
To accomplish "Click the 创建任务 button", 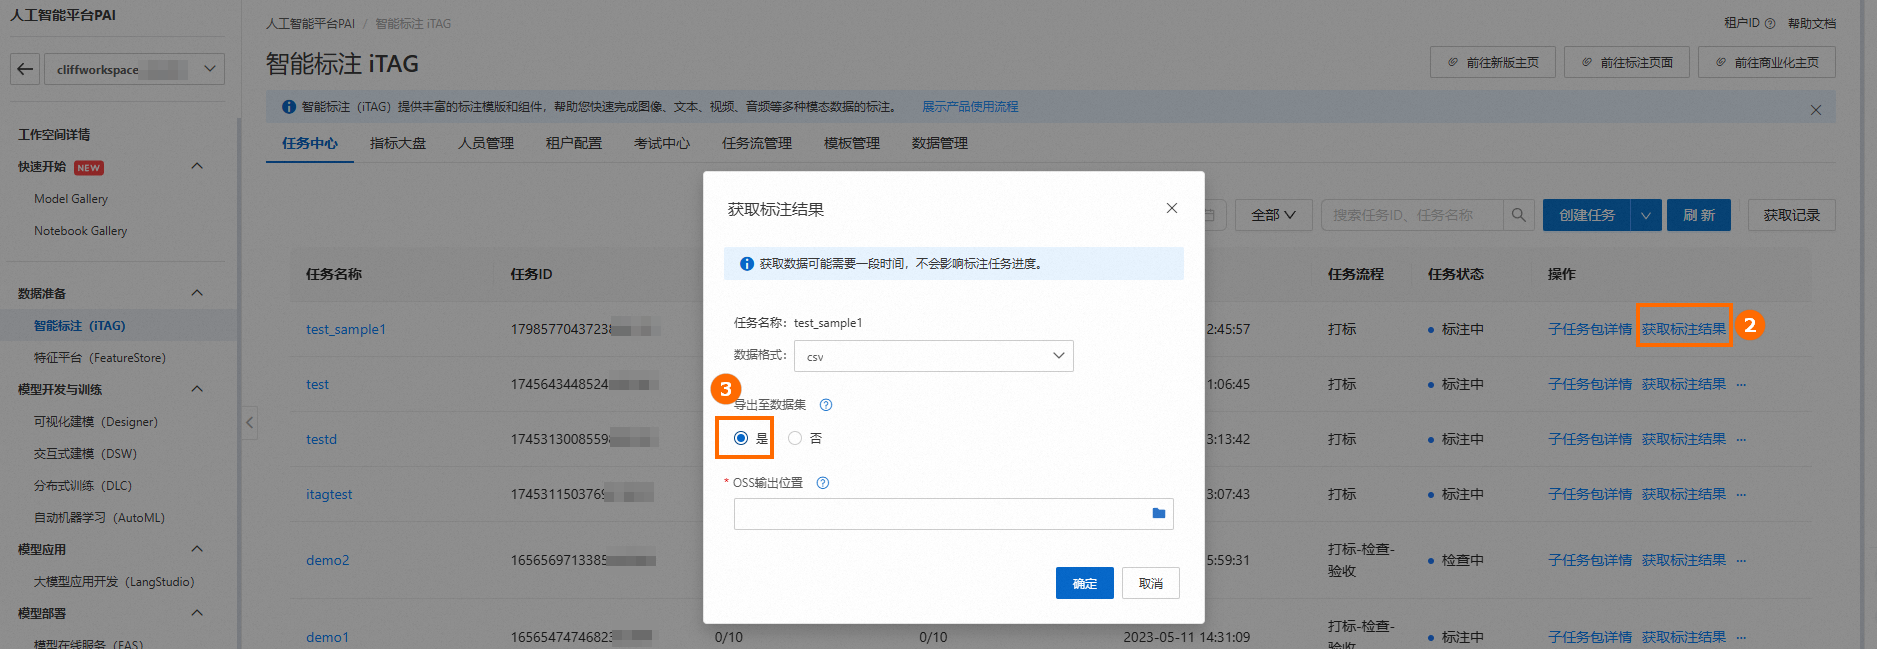I will (1587, 215).
